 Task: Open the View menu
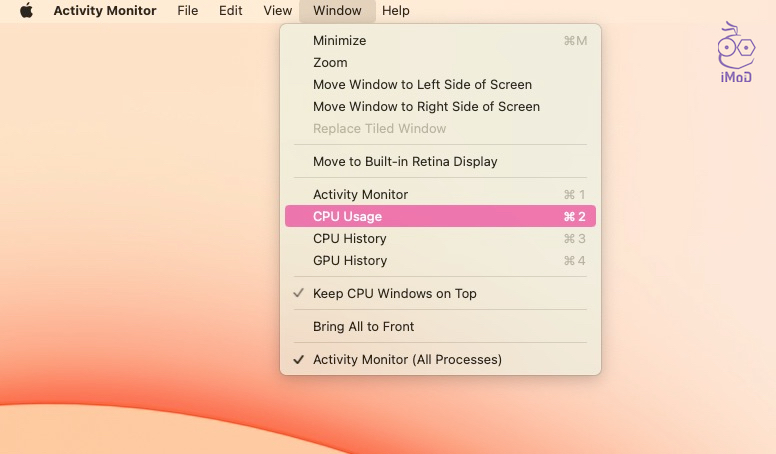(278, 11)
